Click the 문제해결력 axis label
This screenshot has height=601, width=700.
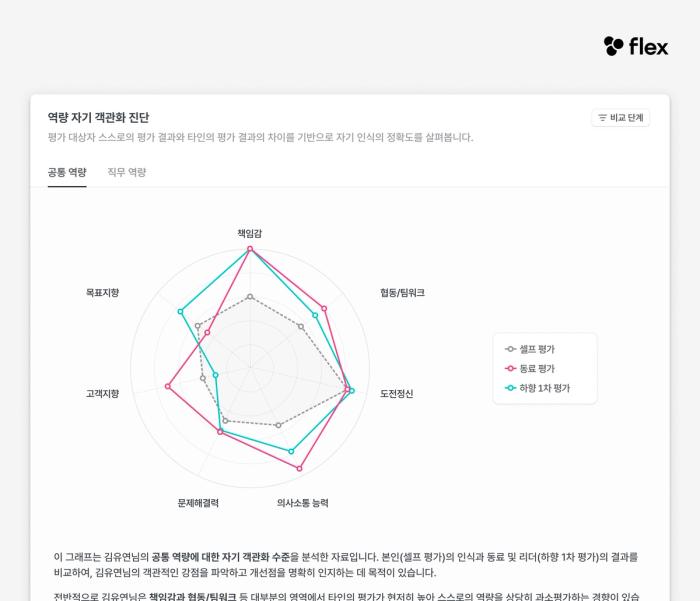tap(198, 503)
